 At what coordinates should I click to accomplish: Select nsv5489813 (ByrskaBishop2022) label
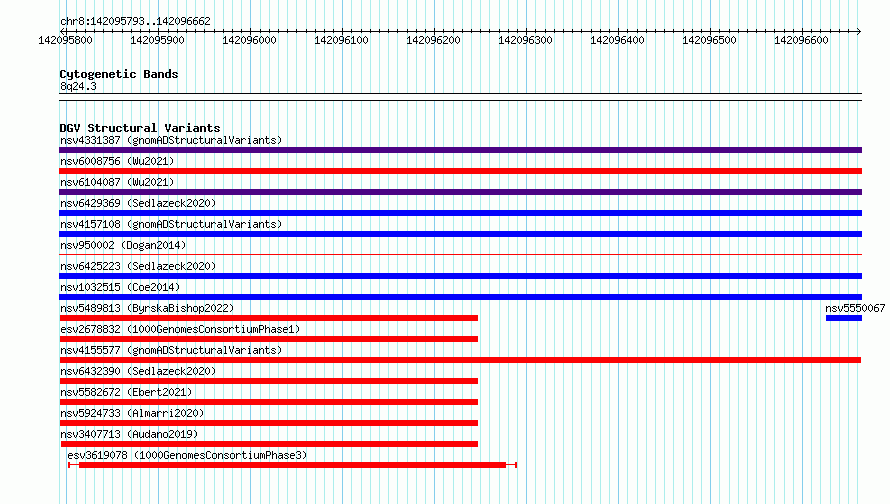(x=147, y=308)
